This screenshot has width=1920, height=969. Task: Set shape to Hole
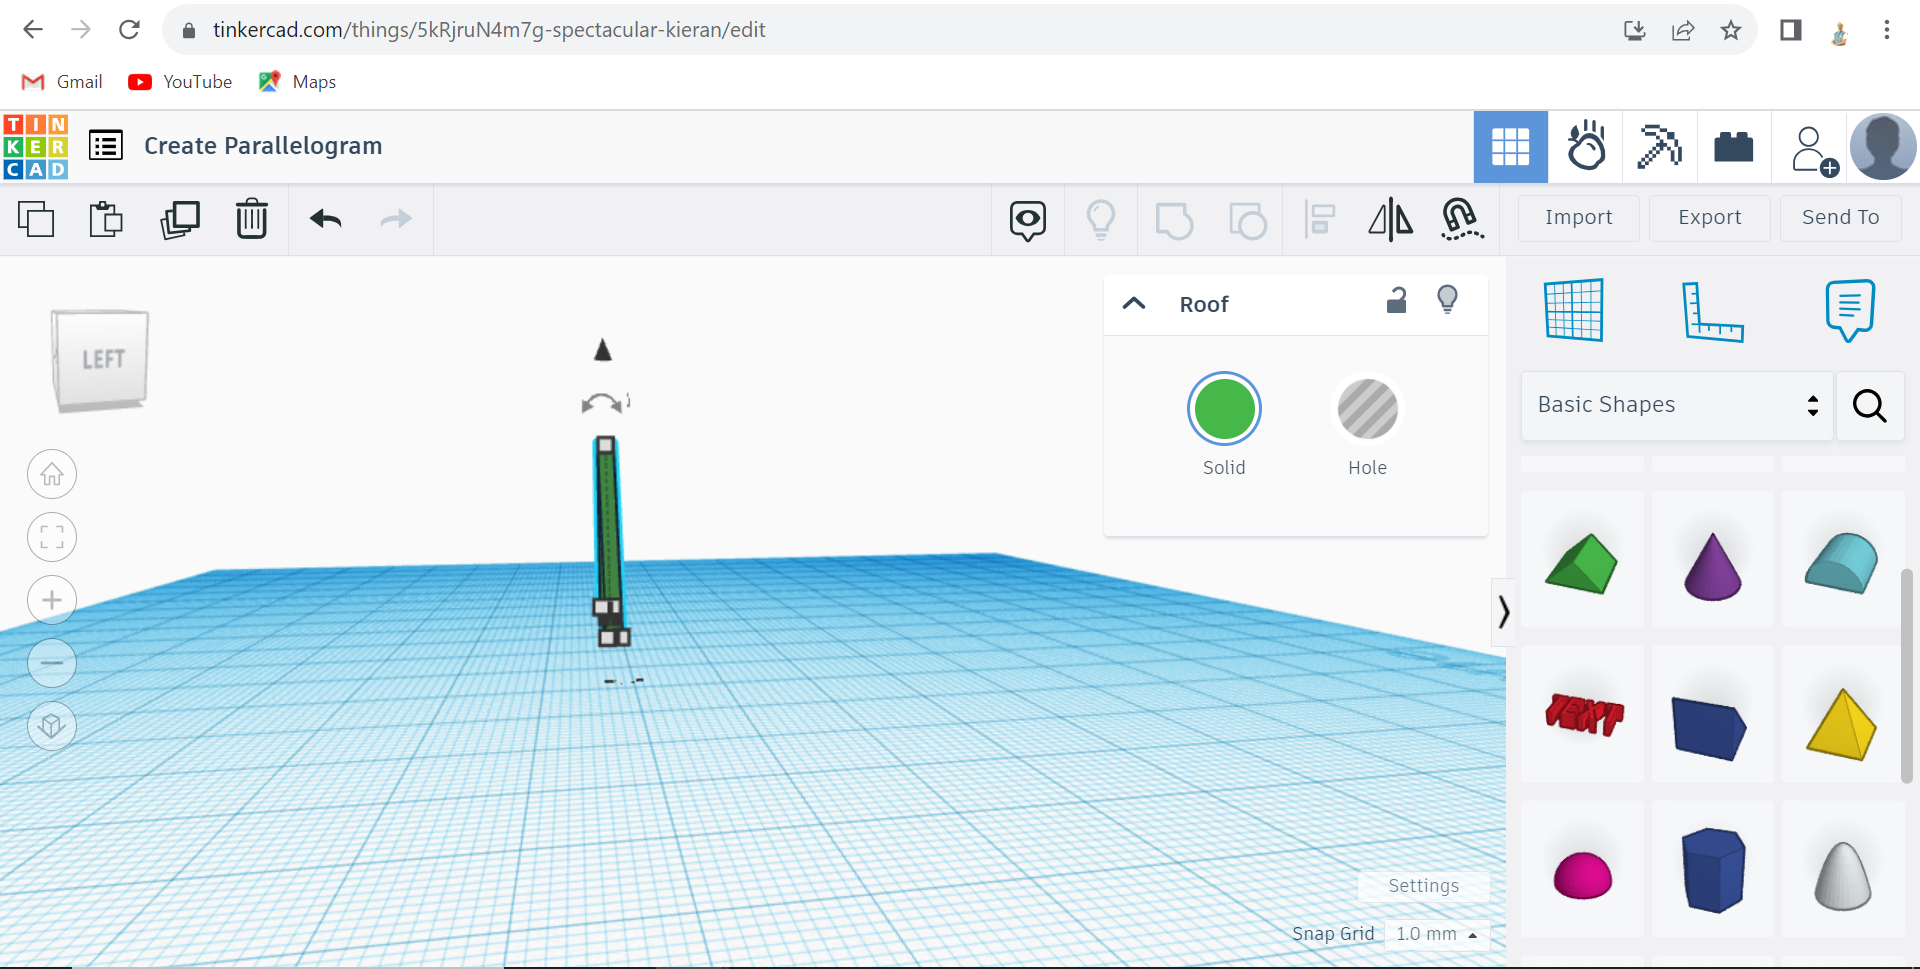[1367, 409]
